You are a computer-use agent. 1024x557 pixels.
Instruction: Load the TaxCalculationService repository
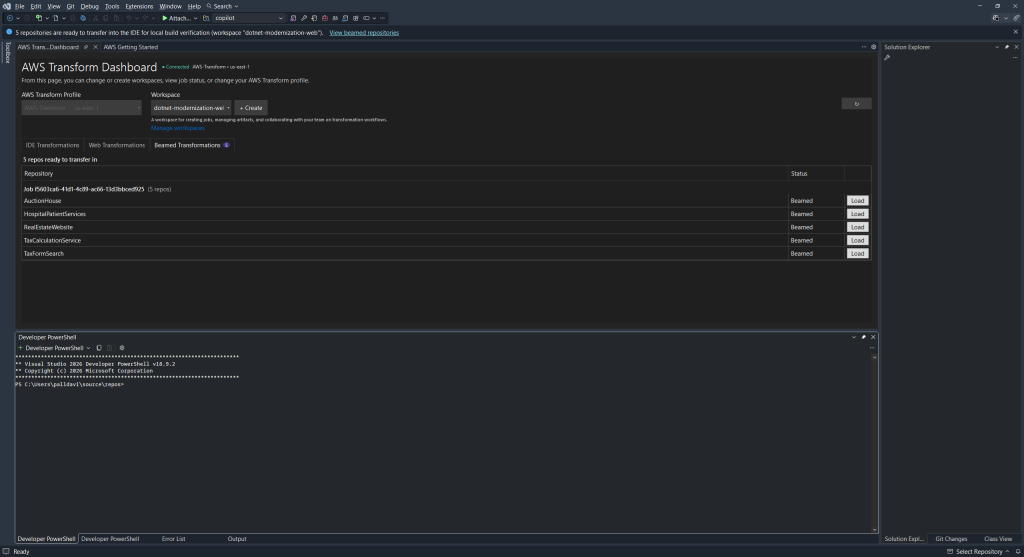(857, 240)
